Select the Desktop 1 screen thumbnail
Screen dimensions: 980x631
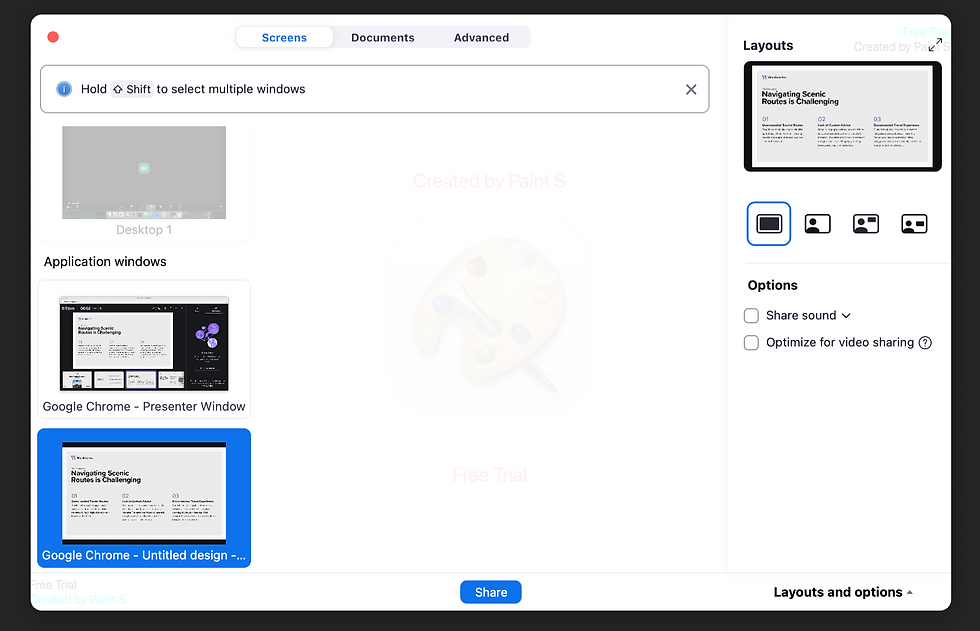(x=144, y=181)
